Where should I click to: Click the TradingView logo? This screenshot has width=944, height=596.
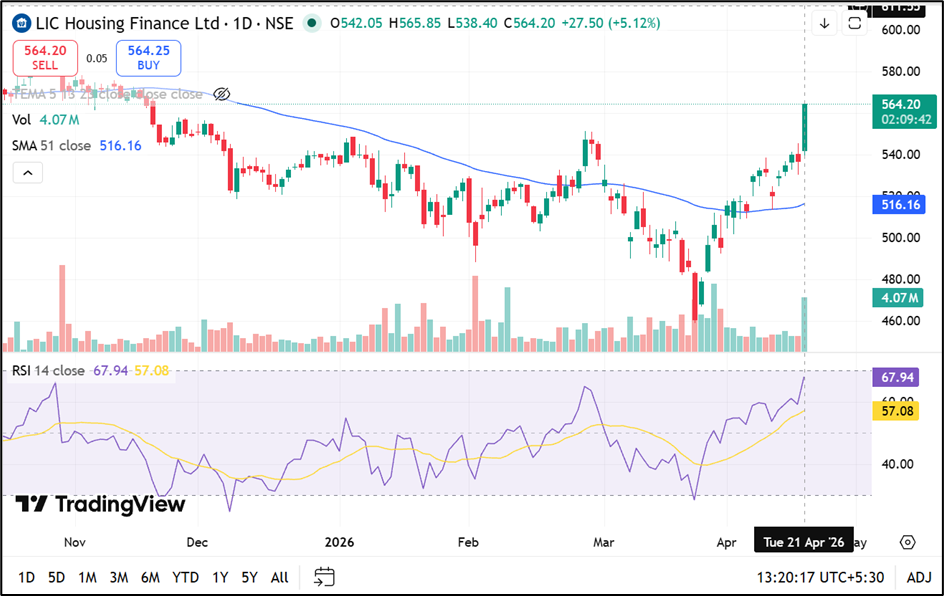101,504
